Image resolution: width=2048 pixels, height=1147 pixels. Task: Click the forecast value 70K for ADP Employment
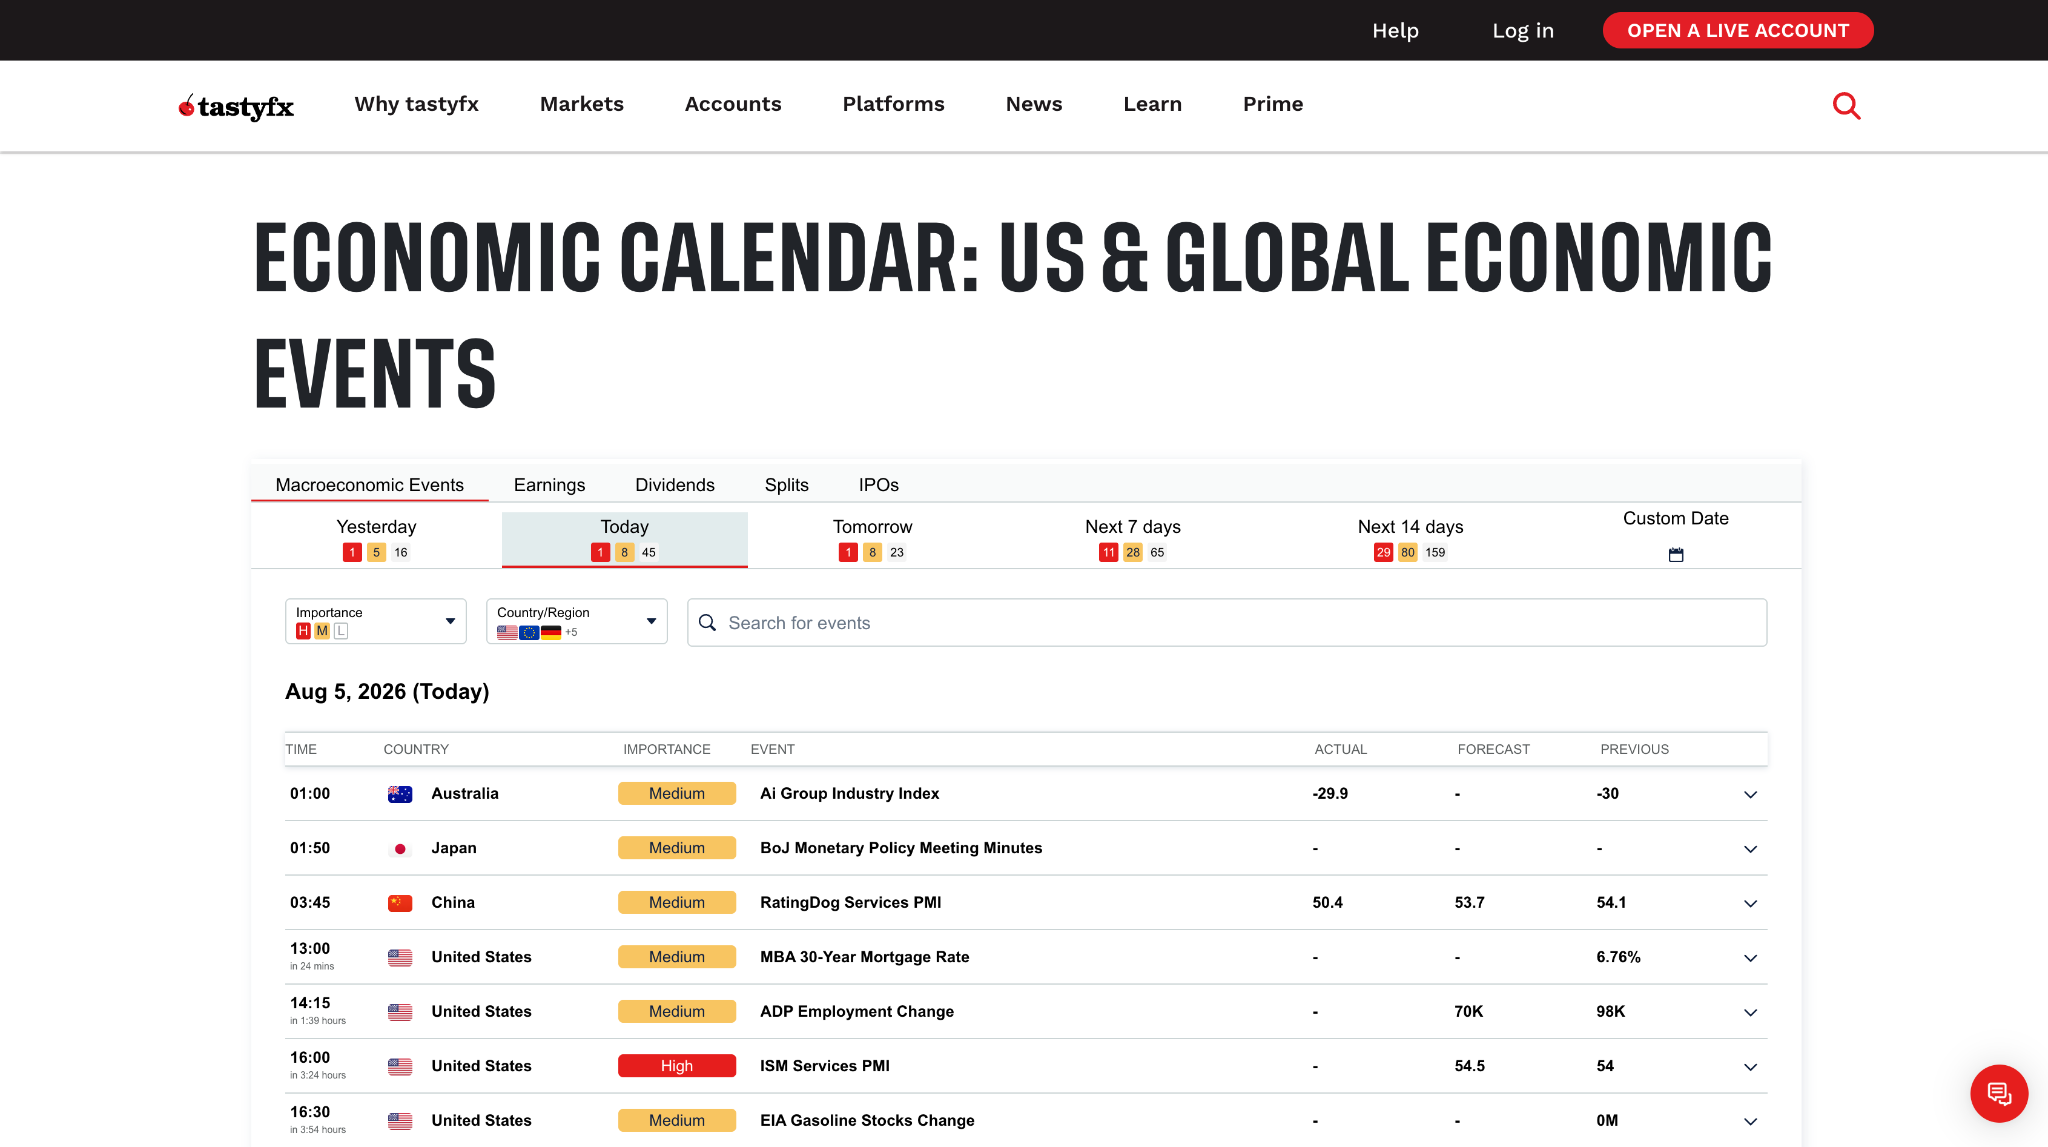(1468, 1012)
